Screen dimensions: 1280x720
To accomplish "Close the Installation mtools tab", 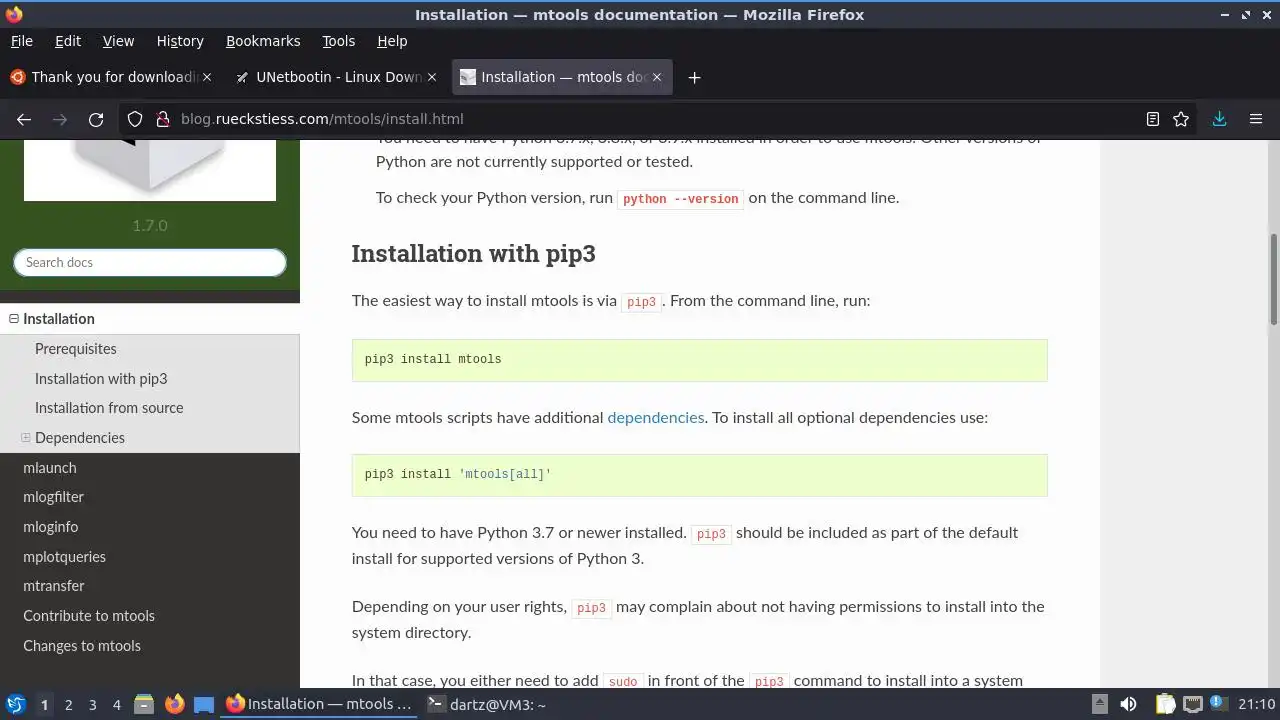I will coord(656,77).
